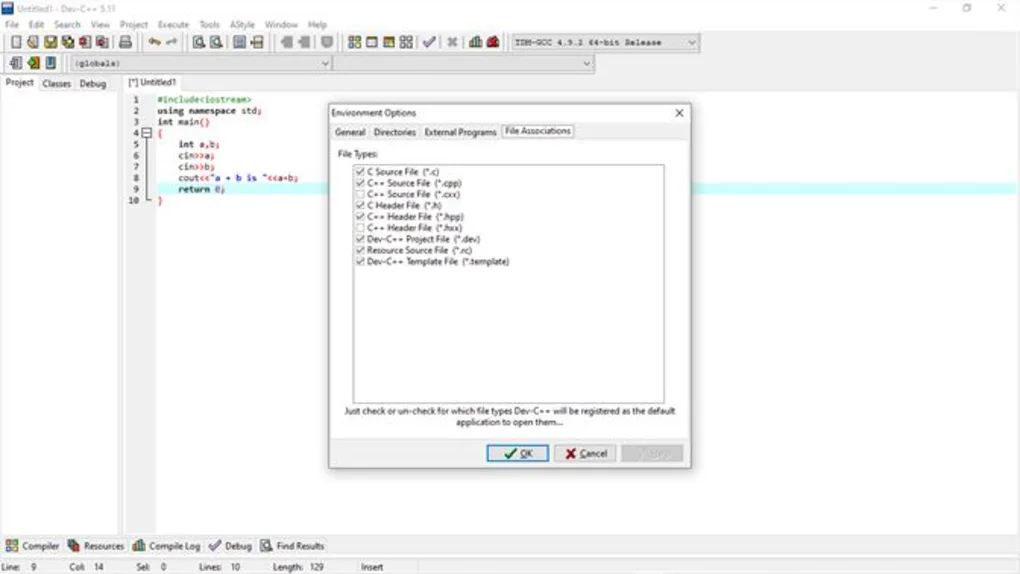The height and width of the screenshot is (574, 1020).
Task: Click the Save file toolbar icon
Action: pyautogui.click(x=50, y=42)
